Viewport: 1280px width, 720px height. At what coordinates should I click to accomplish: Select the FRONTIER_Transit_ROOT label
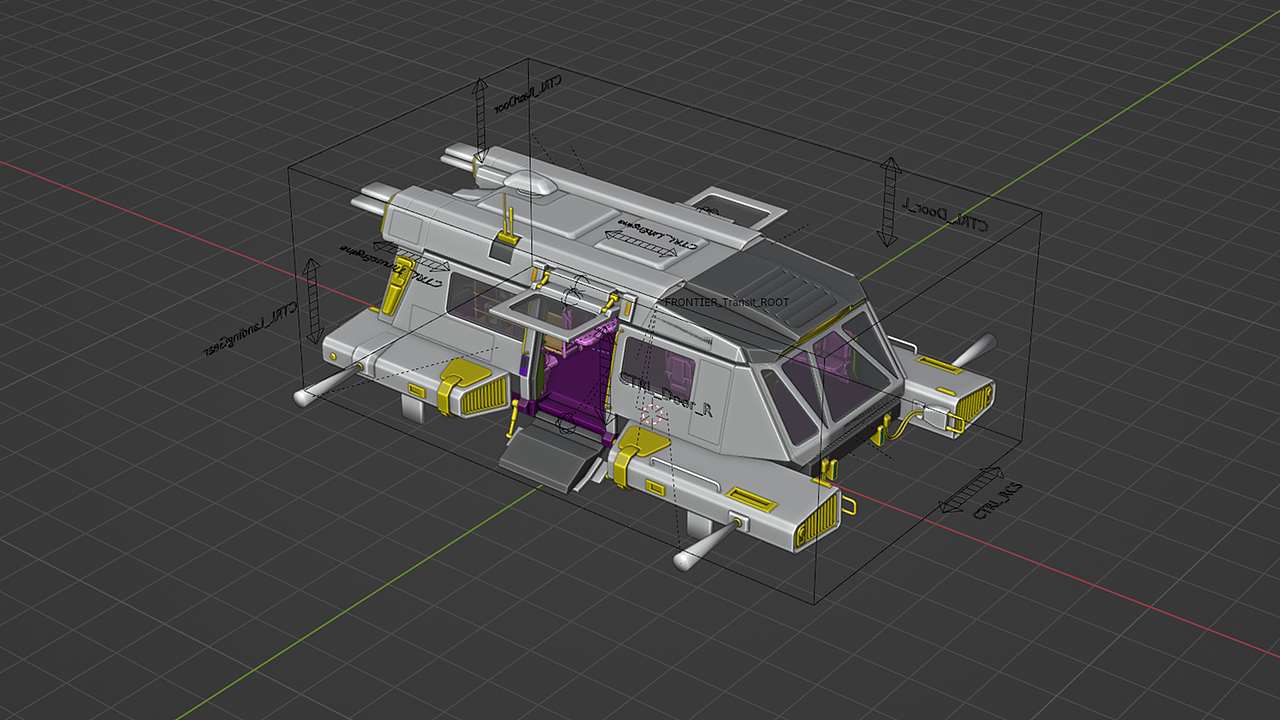pyautogui.click(x=727, y=302)
